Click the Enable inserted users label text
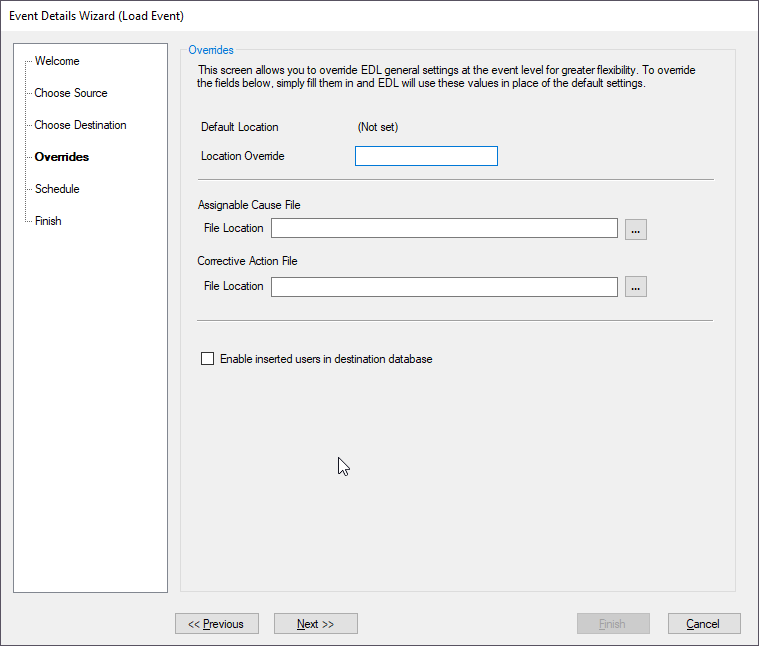 point(326,359)
